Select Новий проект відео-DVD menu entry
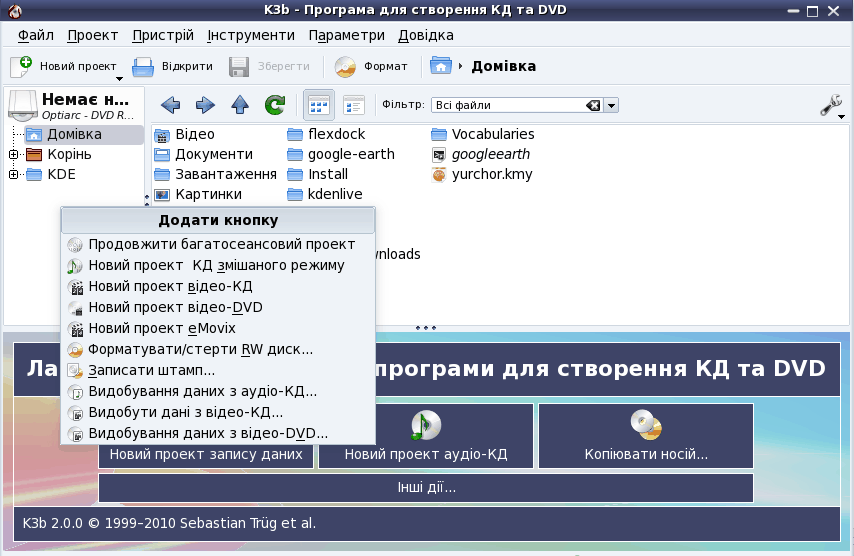Viewport: 854px width, 556px height. tap(175, 307)
